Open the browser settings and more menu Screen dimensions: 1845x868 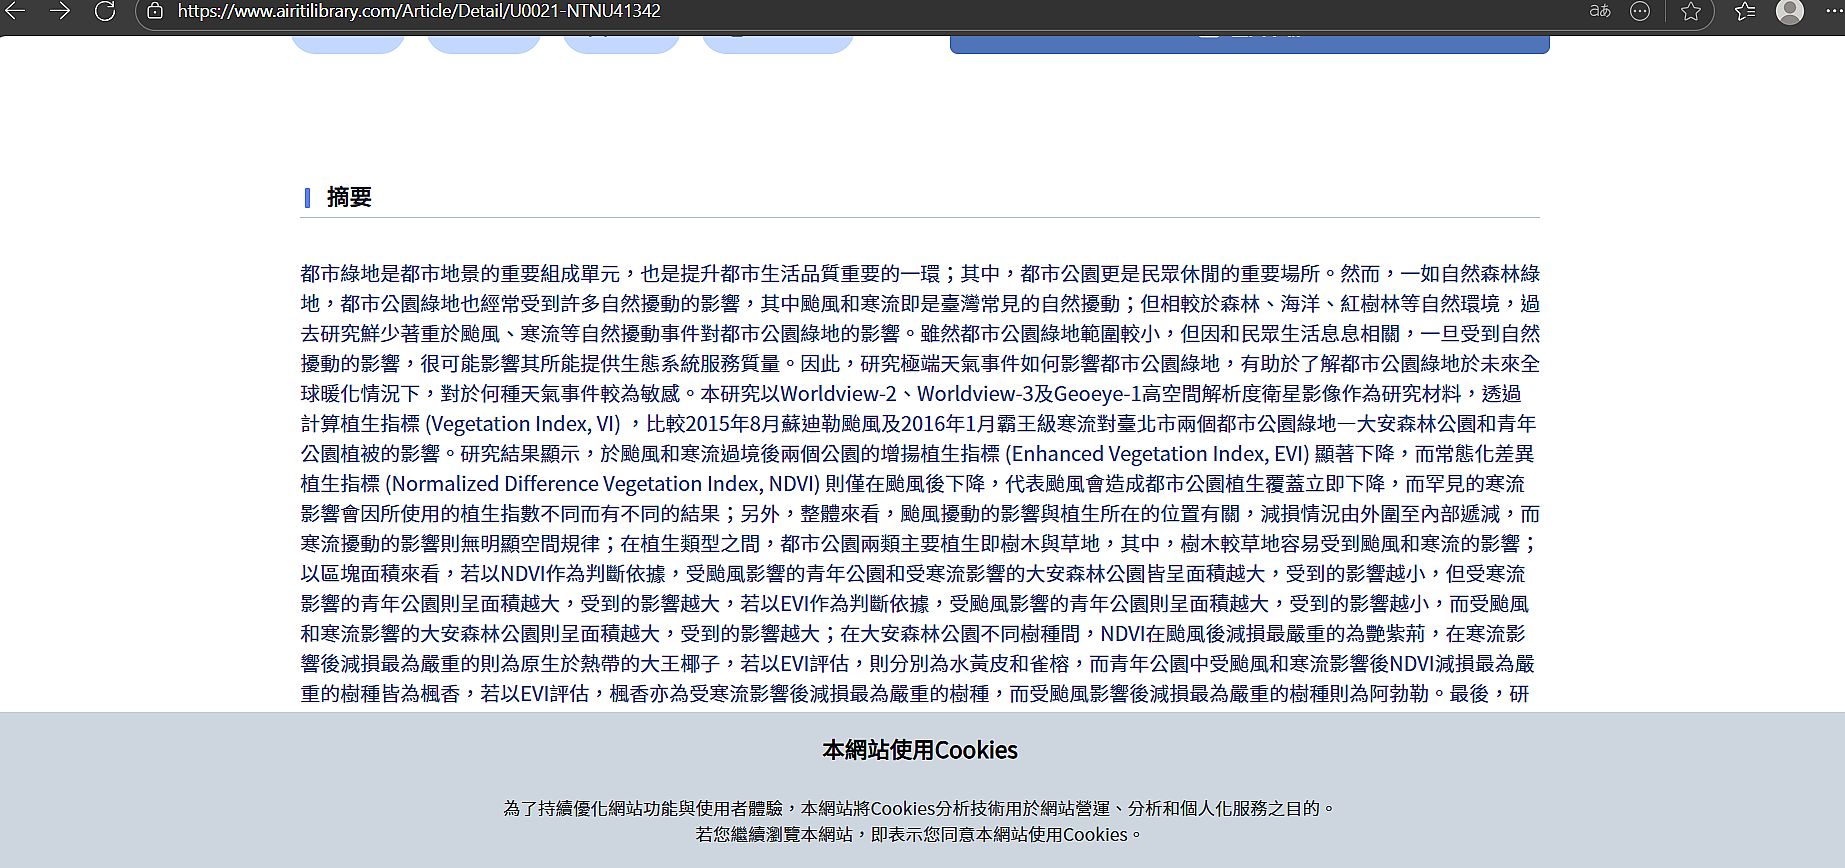coord(1832,11)
